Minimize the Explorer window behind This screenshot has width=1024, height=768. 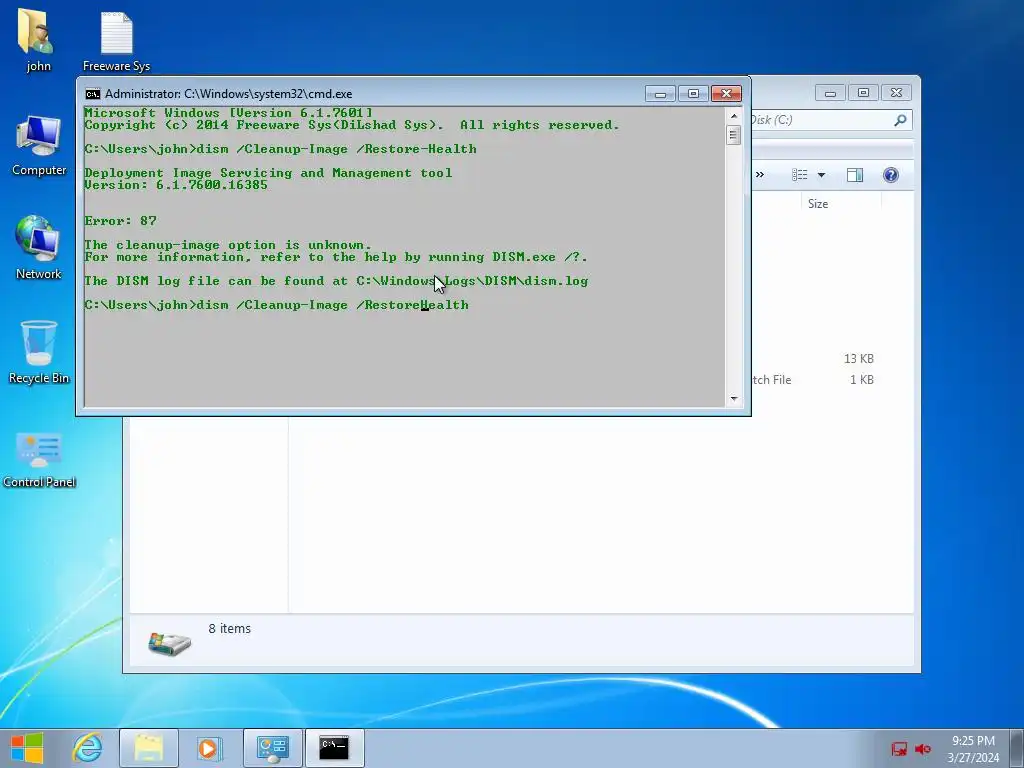[830, 93]
